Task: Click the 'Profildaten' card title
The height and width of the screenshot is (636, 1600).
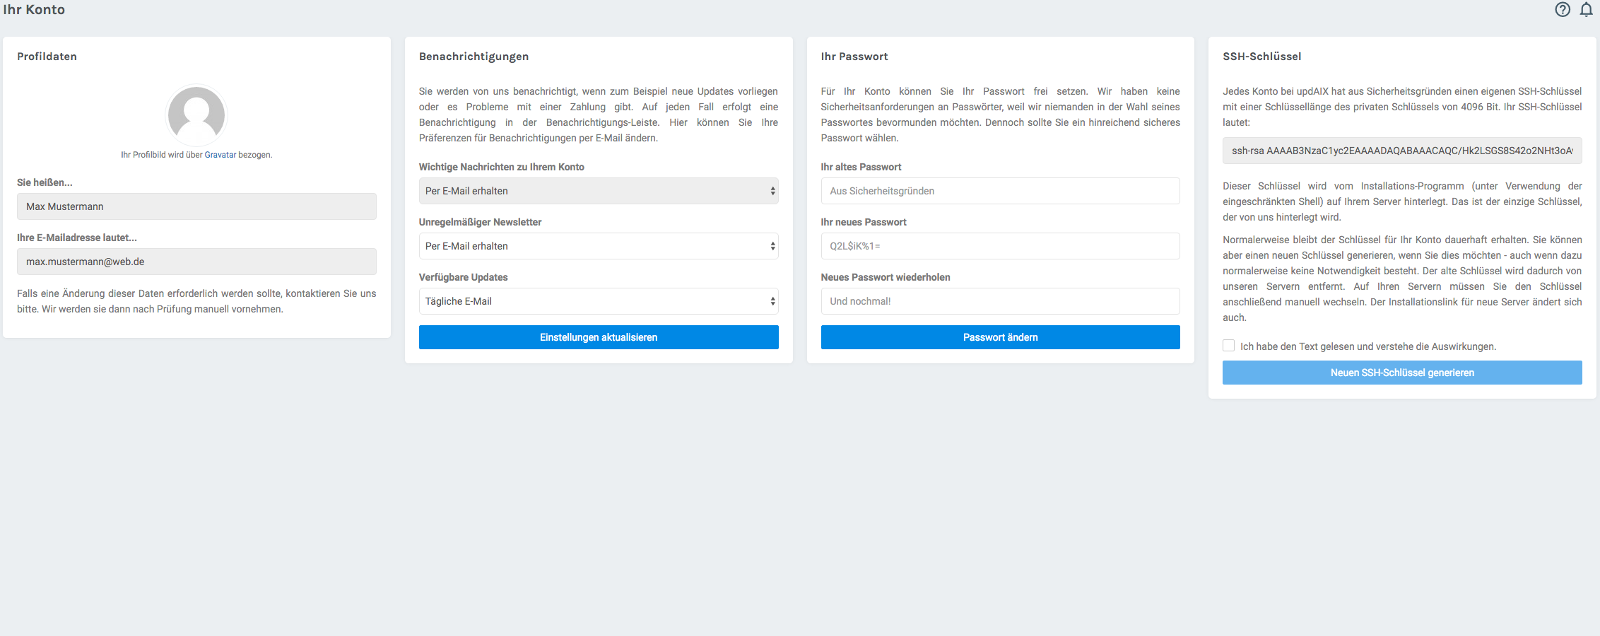Action: pyautogui.click(x=47, y=57)
